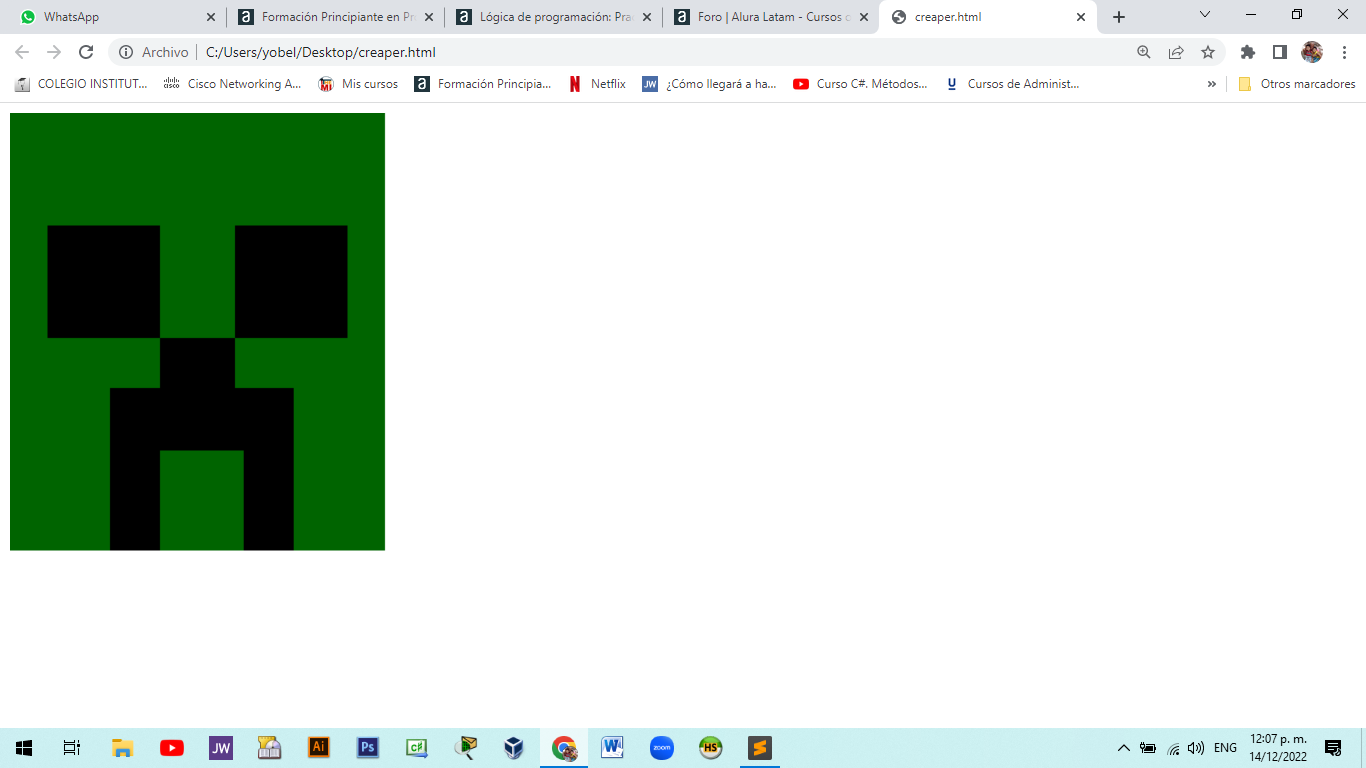Open the Otros marcadores folder

pos(1297,84)
